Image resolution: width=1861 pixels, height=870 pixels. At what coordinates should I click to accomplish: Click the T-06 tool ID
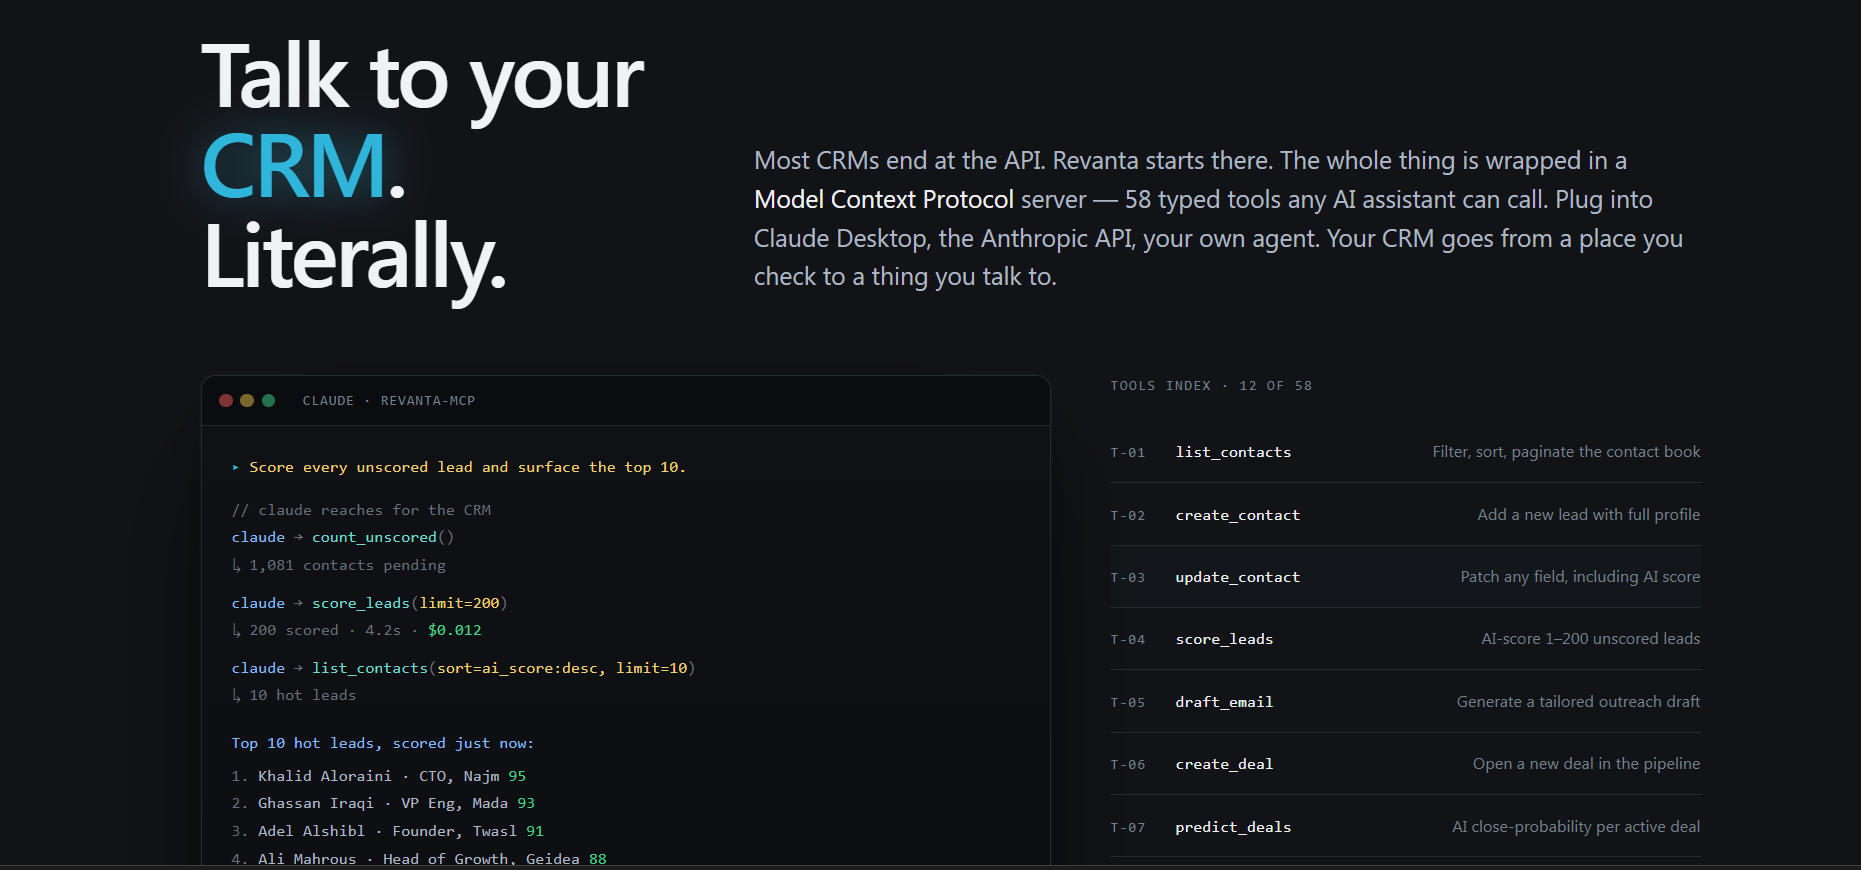click(x=1128, y=765)
